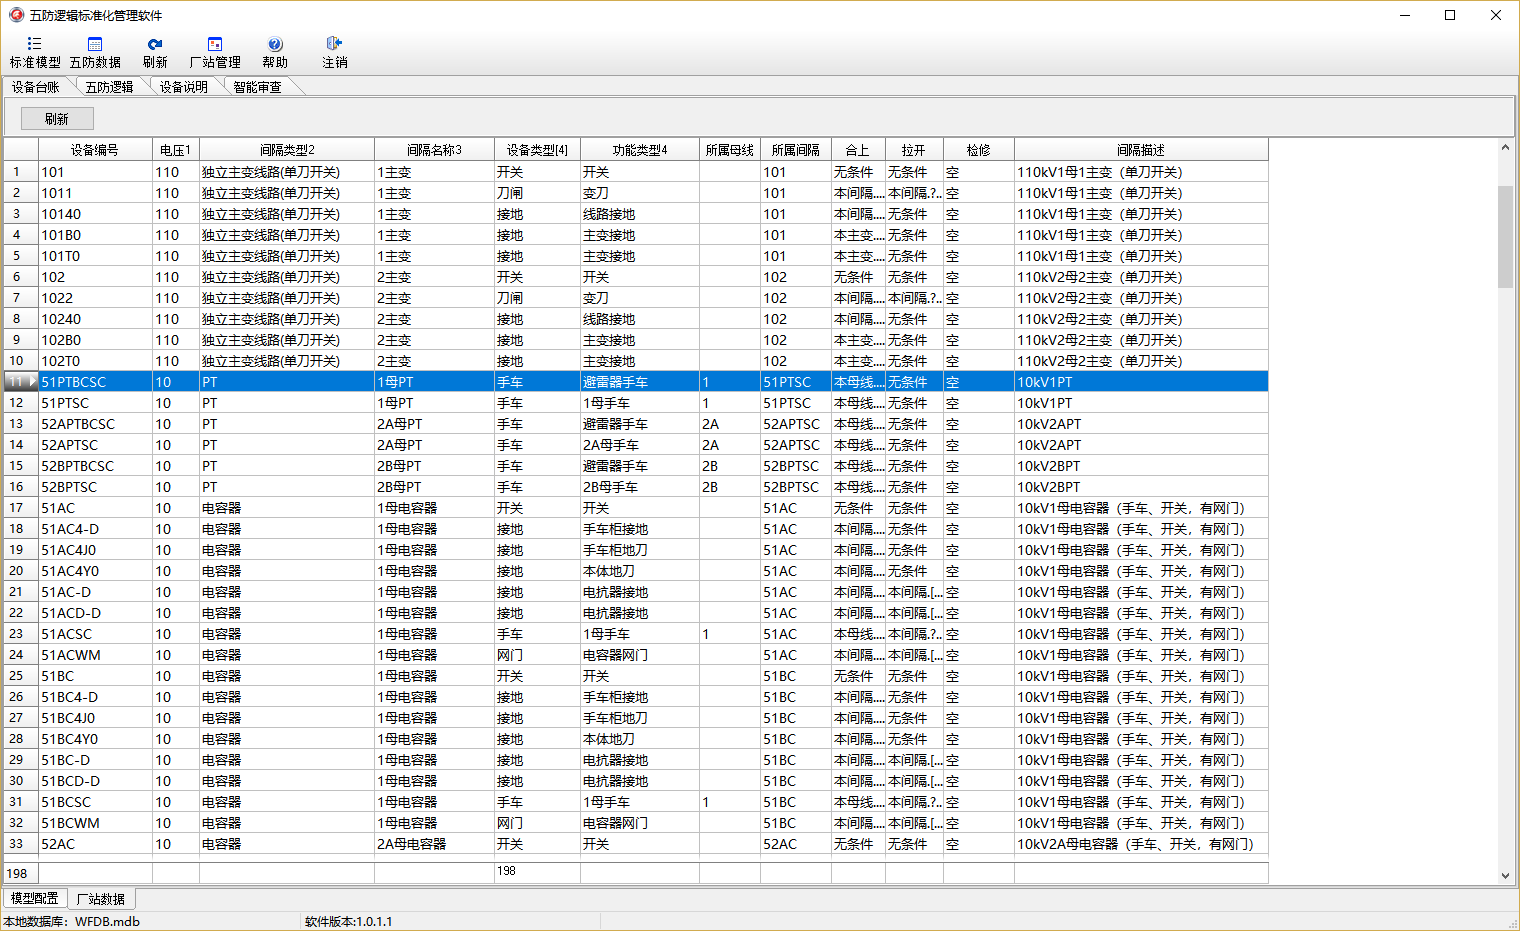Click the vertical scrollbar thumb
The image size is (1520, 931).
(x=1505, y=236)
